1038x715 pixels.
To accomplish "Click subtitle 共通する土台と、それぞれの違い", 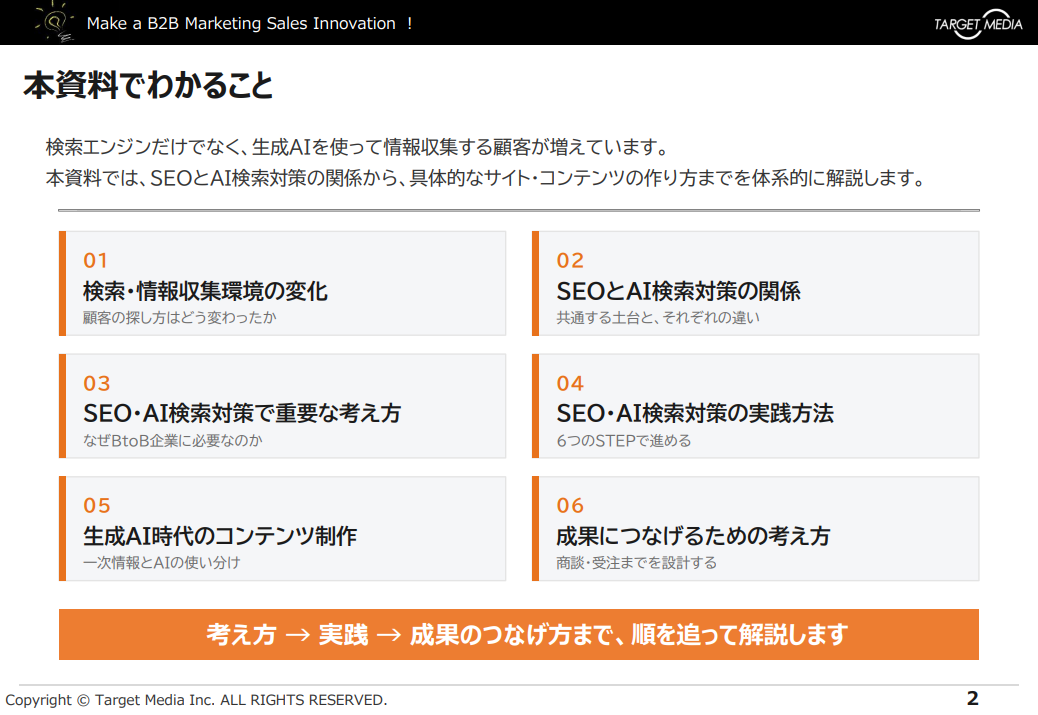I will point(658,318).
